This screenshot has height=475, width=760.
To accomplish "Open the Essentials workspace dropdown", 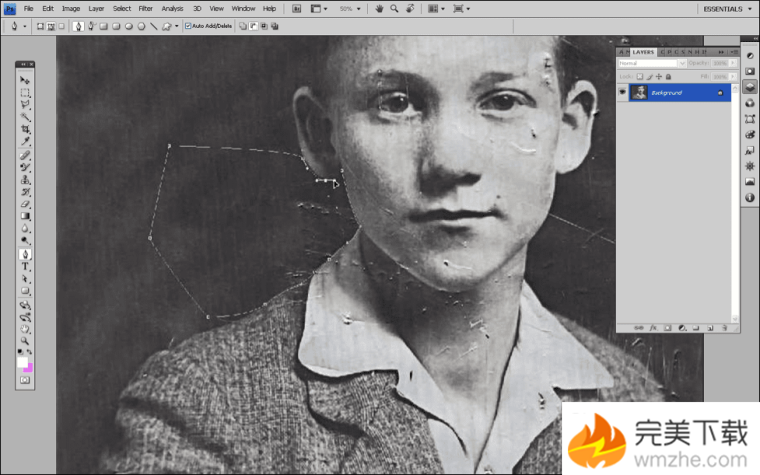I will pos(728,9).
